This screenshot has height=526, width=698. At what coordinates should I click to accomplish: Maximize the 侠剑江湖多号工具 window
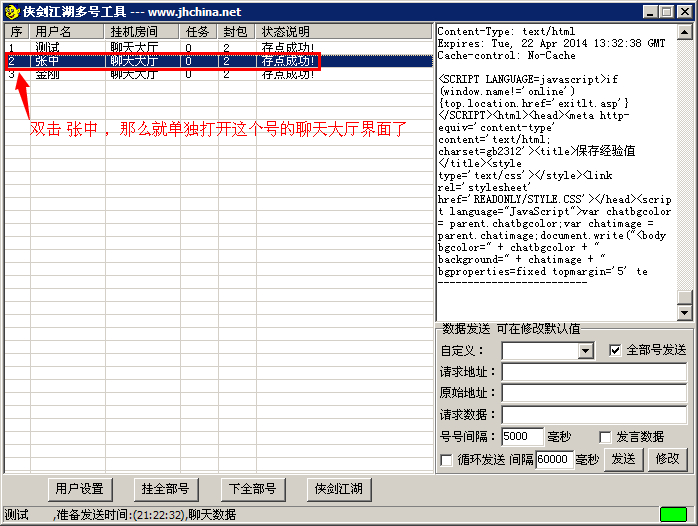click(x=666, y=12)
